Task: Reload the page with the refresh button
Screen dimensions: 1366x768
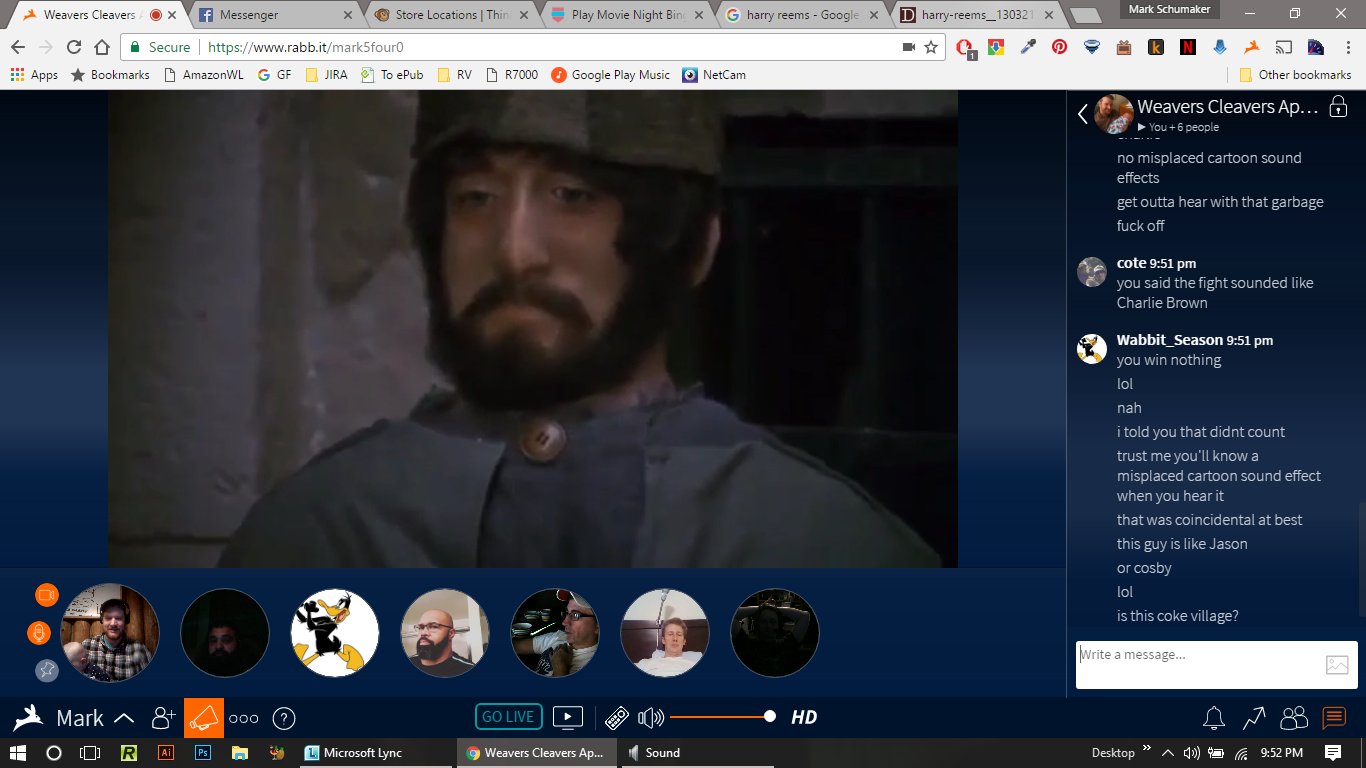Action: [74, 47]
